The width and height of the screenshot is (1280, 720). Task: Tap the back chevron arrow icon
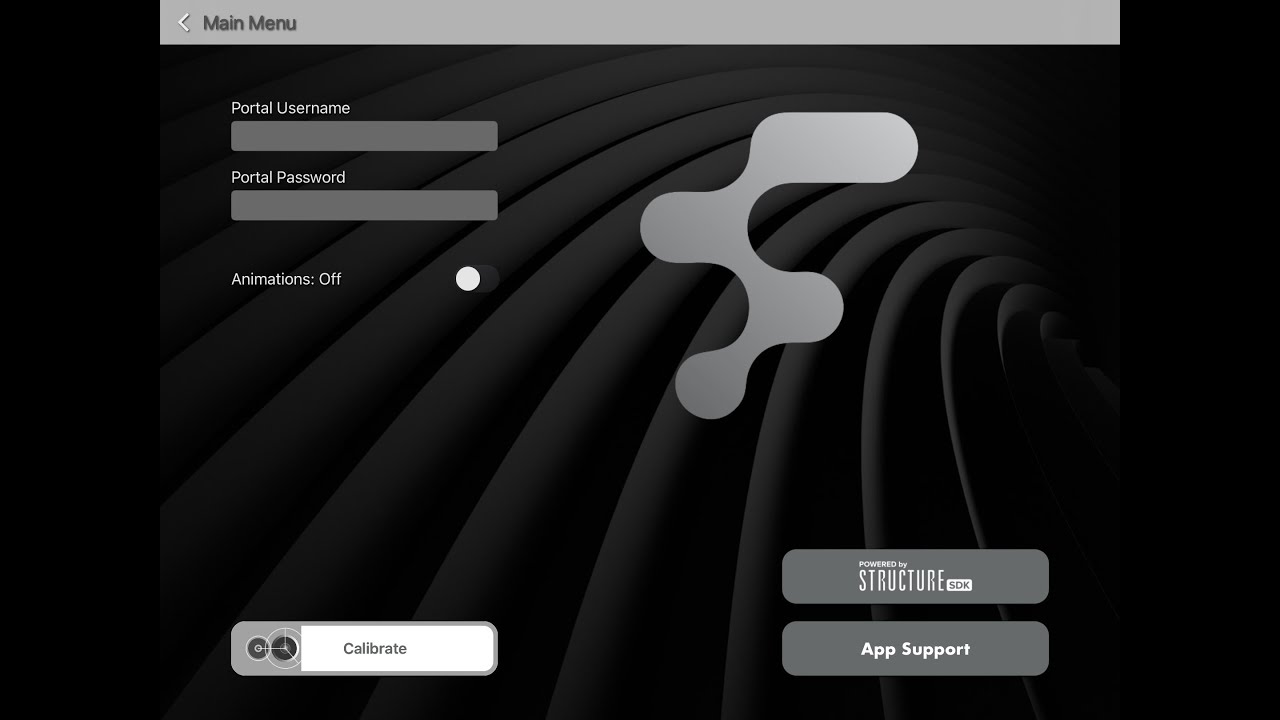coord(184,22)
